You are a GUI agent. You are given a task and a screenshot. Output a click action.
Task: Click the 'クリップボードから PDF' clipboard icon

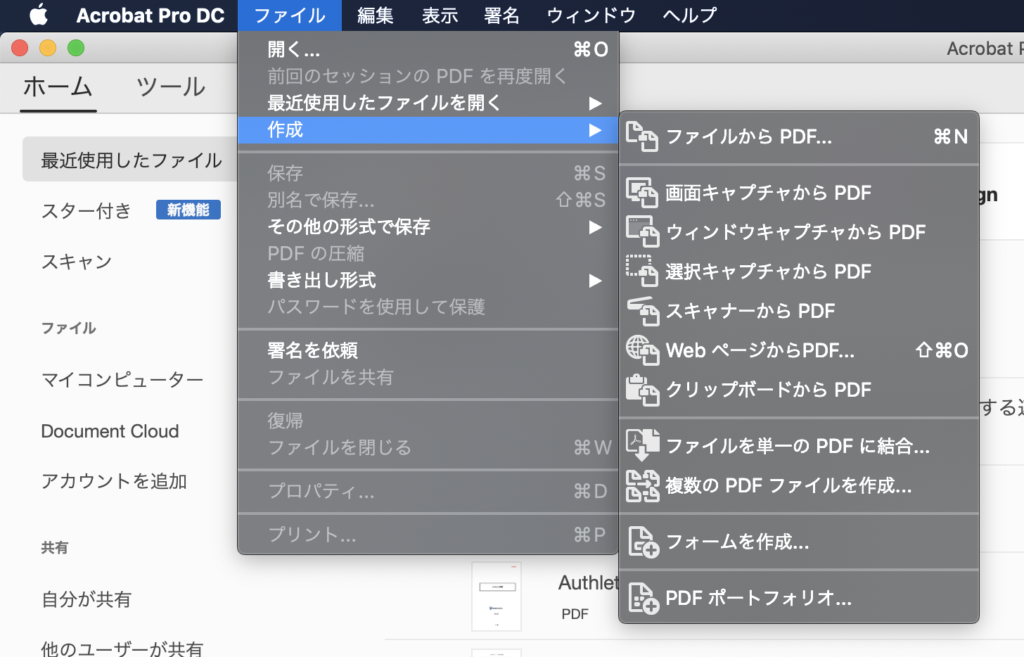point(642,390)
